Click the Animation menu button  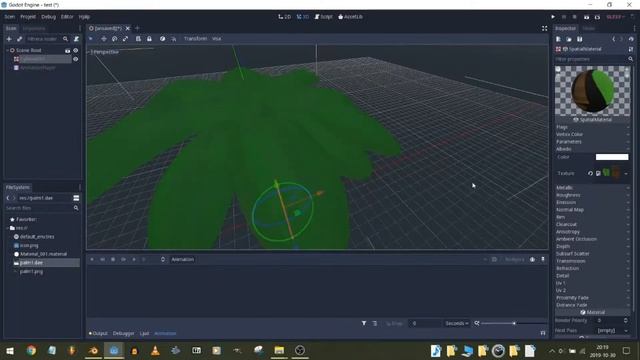coord(182,260)
